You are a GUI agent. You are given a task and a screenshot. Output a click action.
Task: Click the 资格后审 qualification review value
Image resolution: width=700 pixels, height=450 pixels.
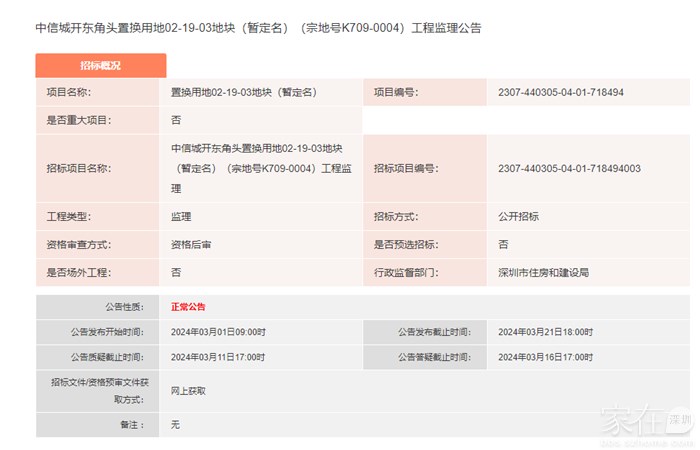(190, 244)
